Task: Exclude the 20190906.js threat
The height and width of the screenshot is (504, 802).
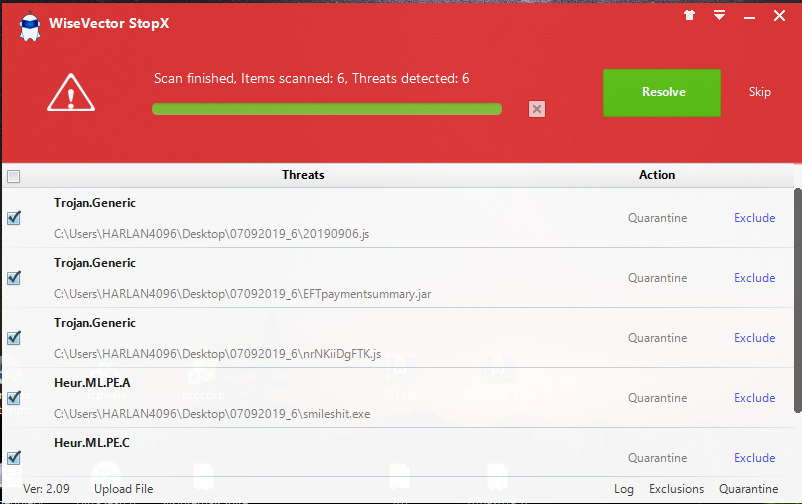Action: [x=754, y=218]
